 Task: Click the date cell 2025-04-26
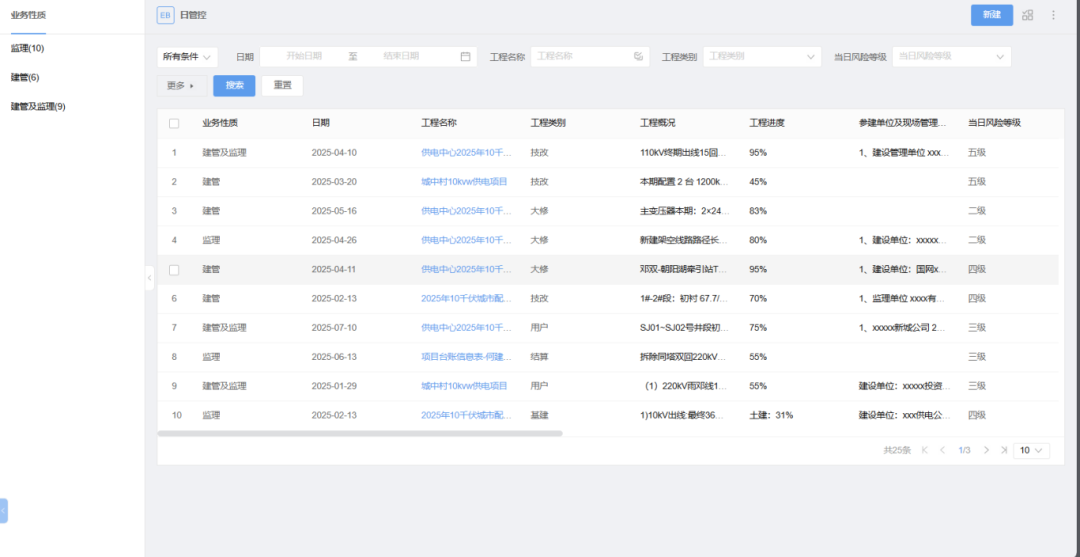click(x=334, y=240)
